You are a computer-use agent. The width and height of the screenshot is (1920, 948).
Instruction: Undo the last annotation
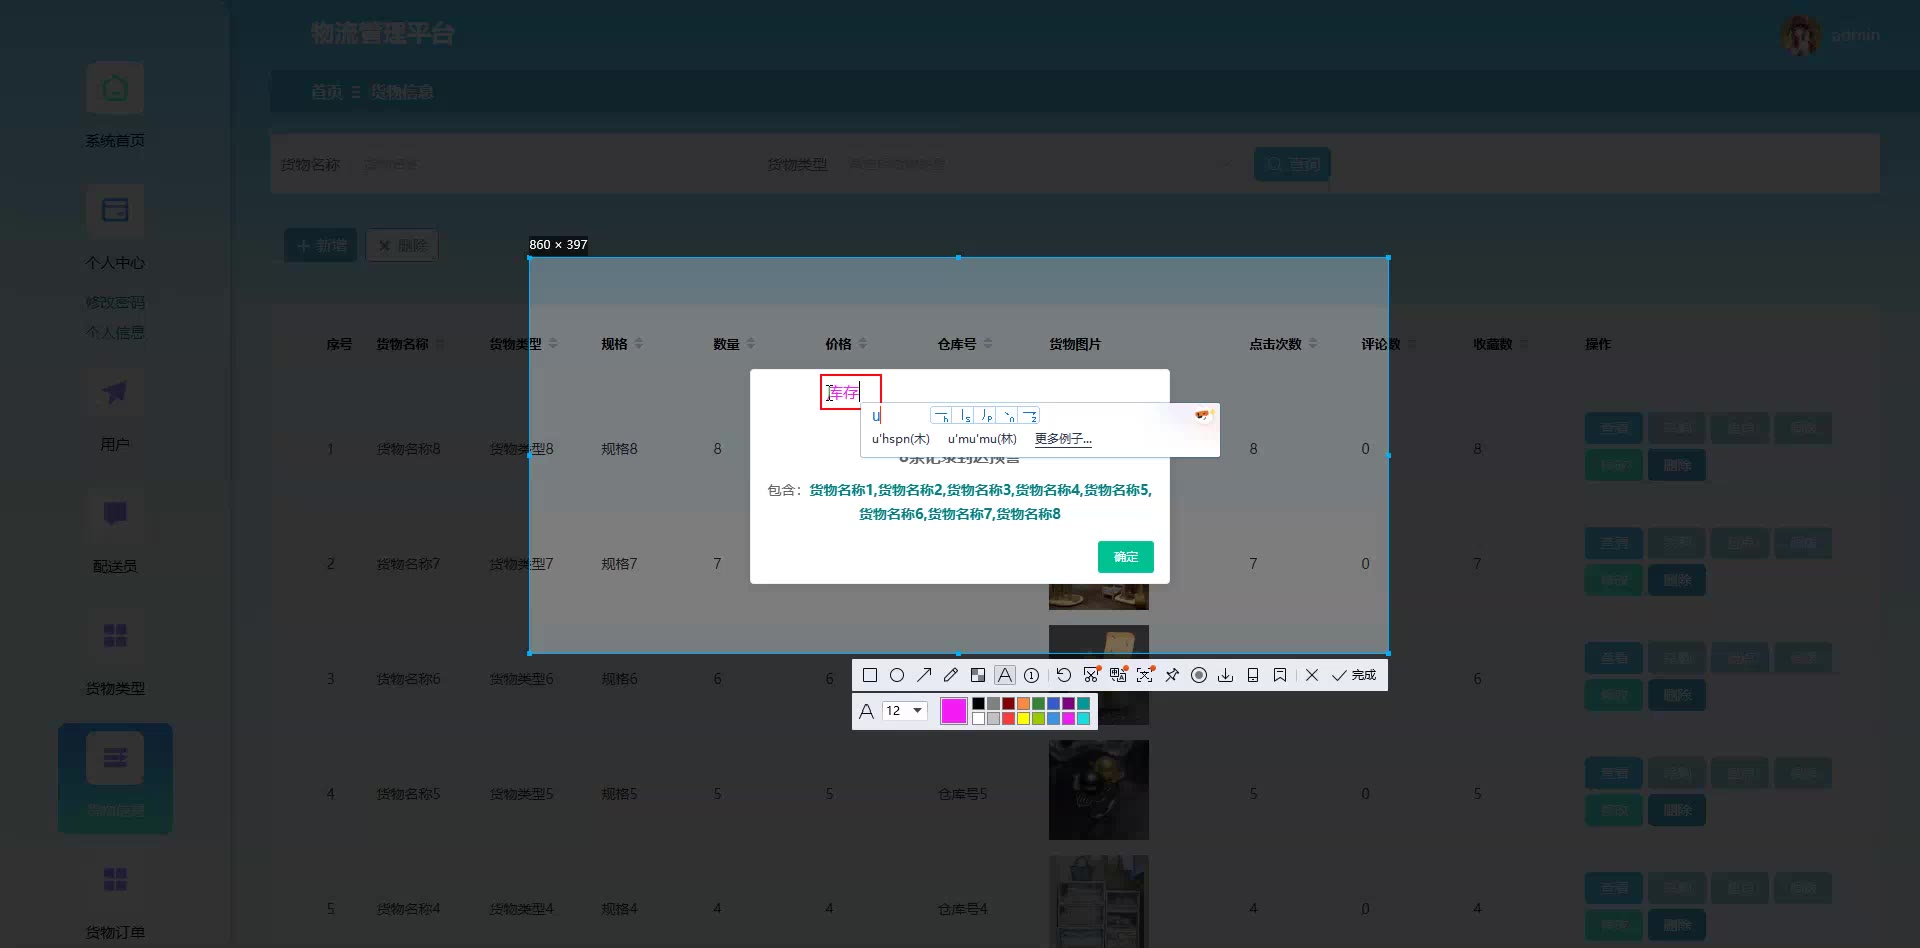pyautogui.click(x=1064, y=675)
